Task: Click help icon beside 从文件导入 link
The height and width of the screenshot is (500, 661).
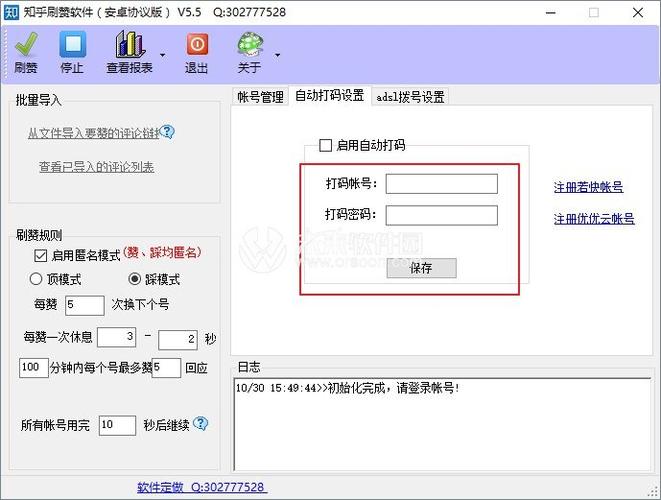Action: tap(167, 132)
